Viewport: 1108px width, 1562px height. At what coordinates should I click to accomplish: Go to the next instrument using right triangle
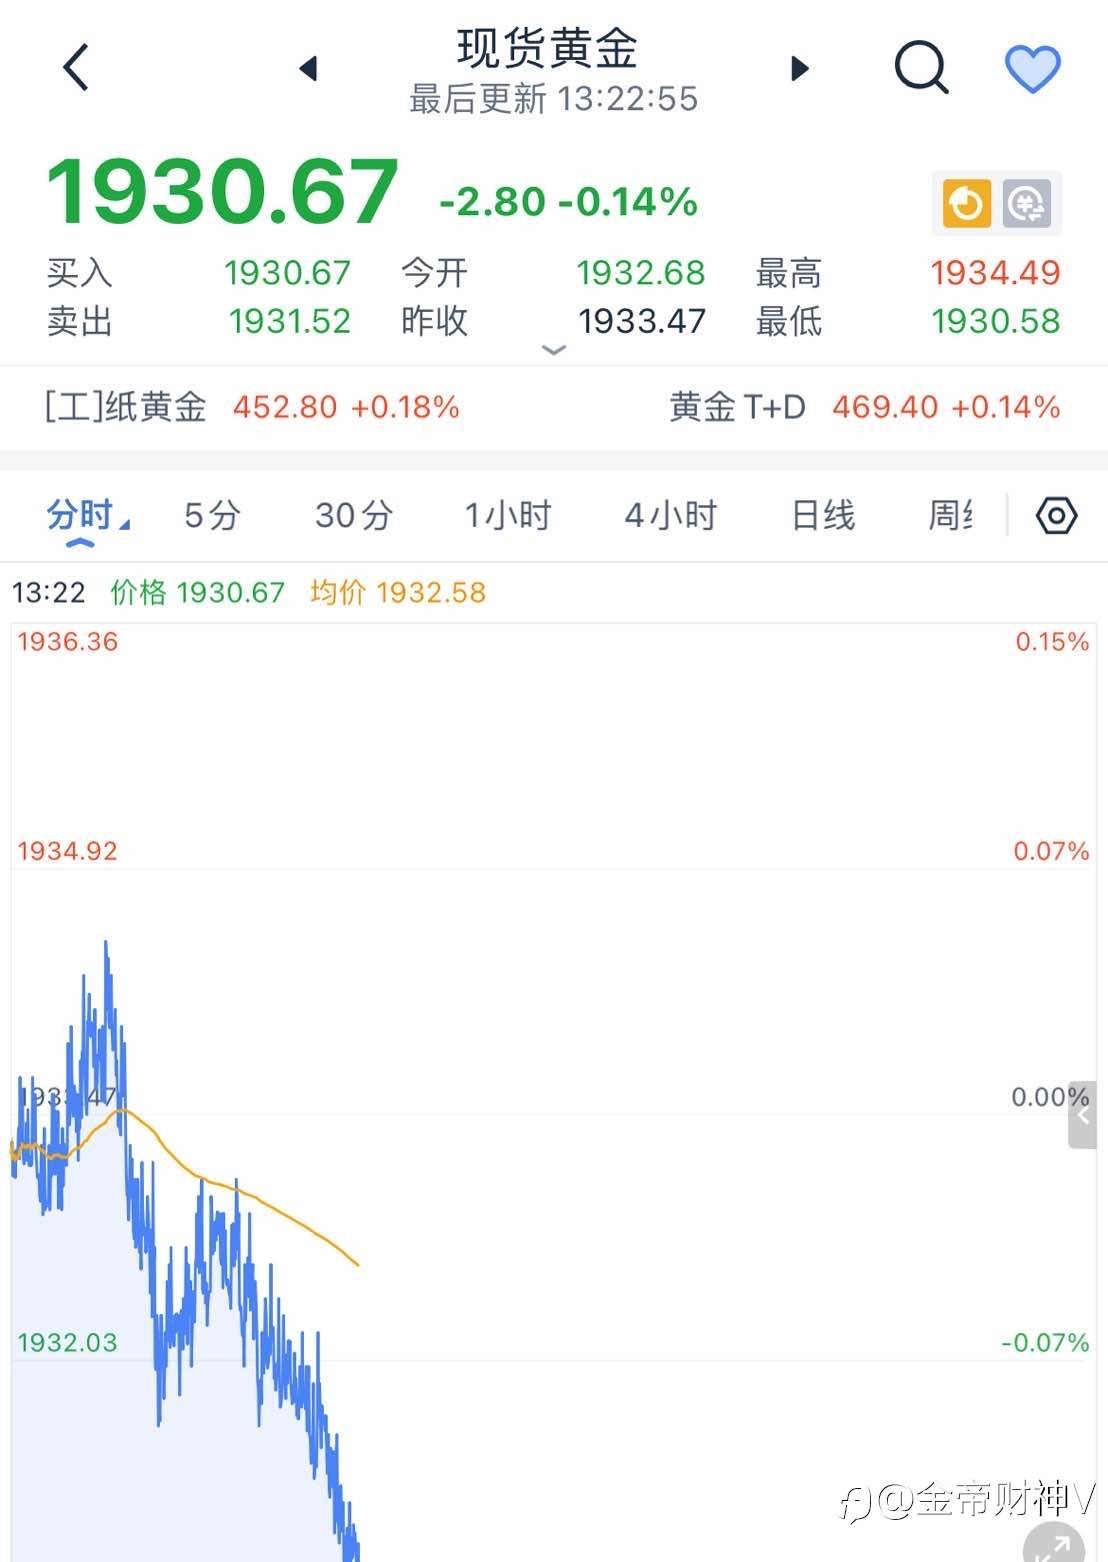tap(799, 68)
